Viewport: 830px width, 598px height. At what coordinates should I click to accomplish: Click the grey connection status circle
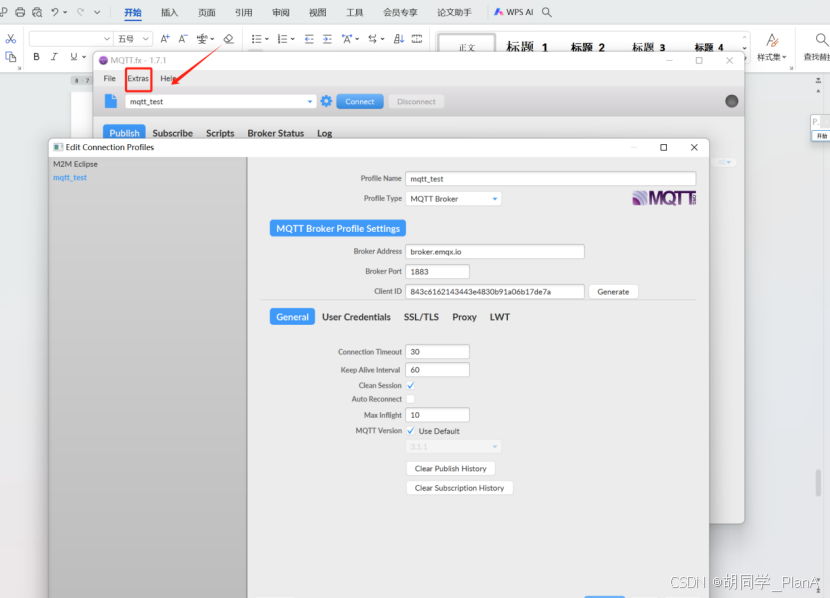pyautogui.click(x=732, y=101)
